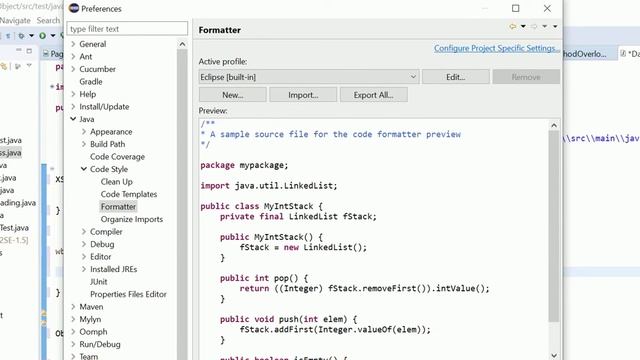The image size is (640, 360).
Task: Open the preferences view menu arrow
Action: 555,27
